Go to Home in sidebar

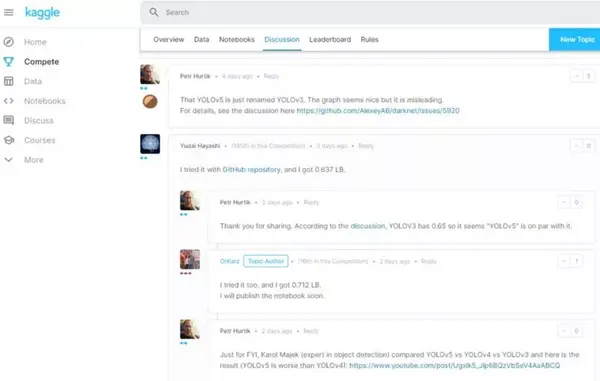(35, 42)
